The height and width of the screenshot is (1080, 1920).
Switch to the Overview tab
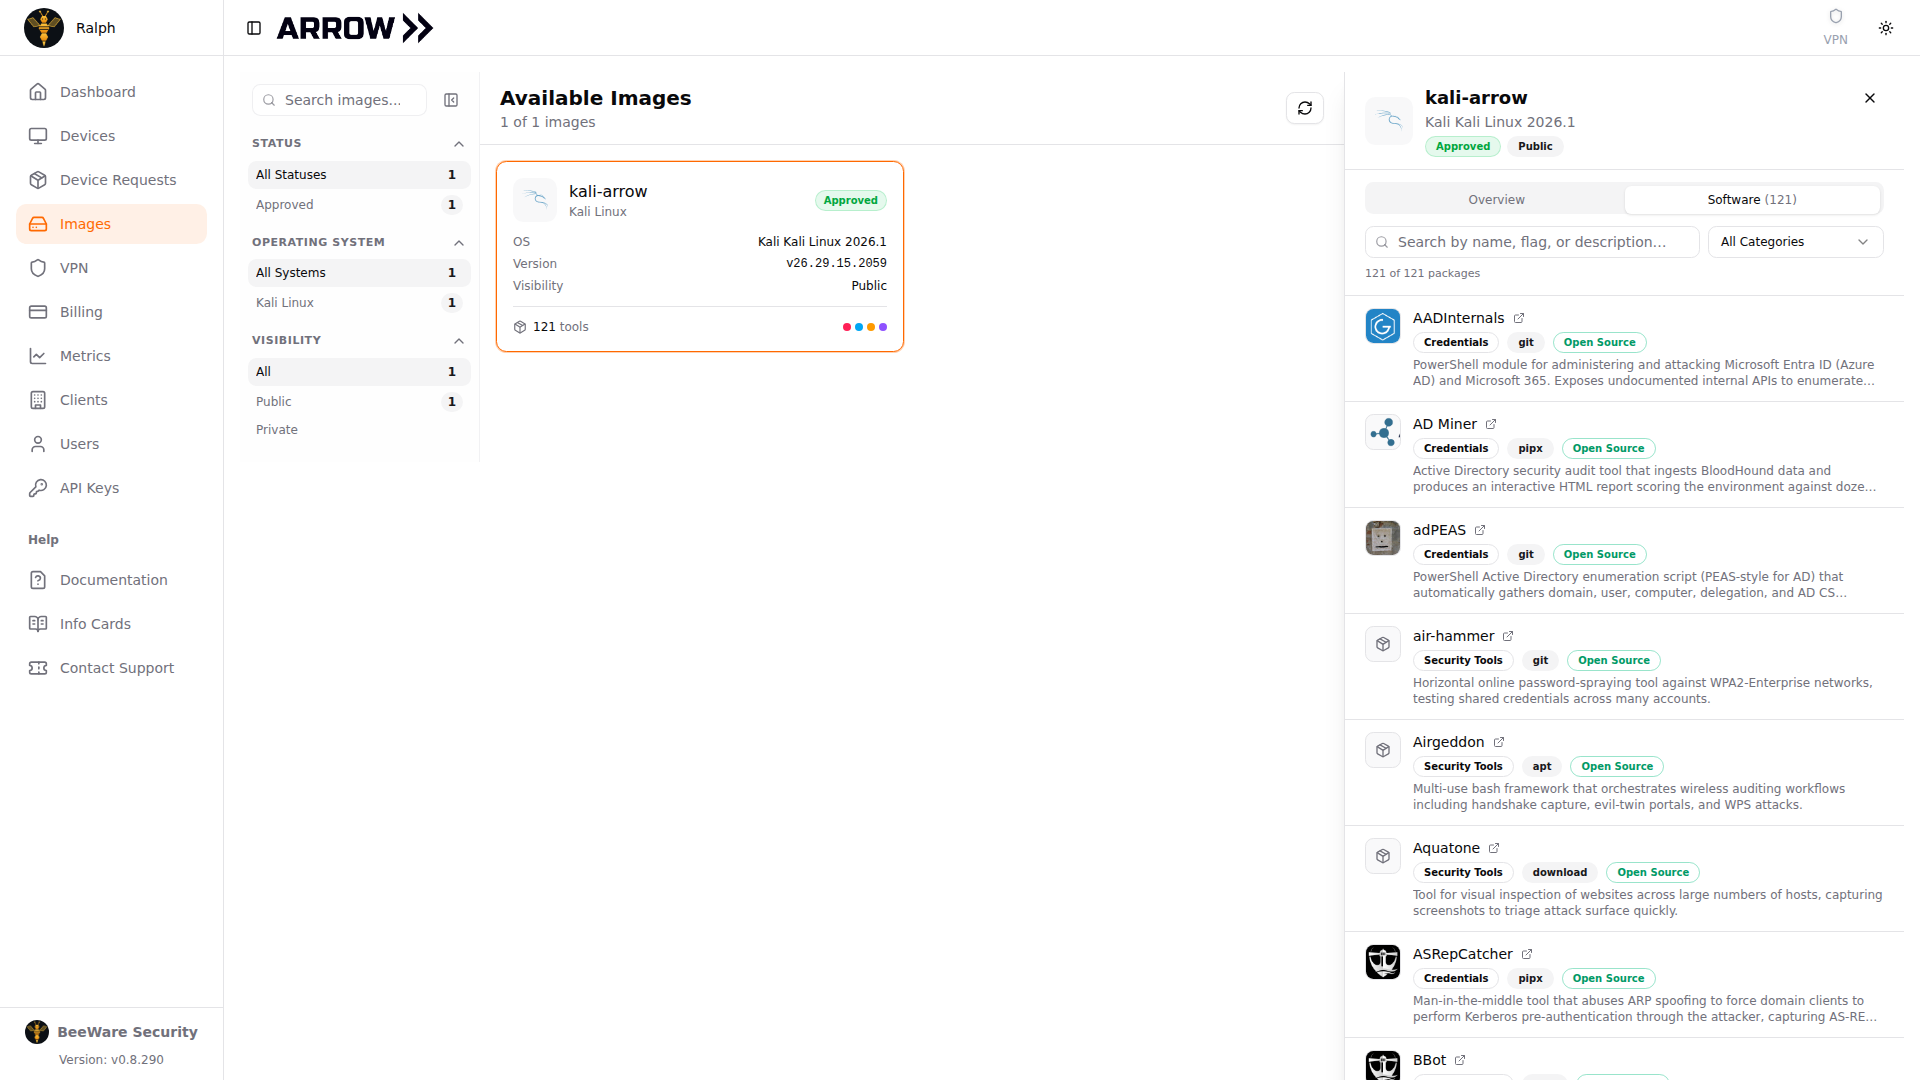(1496, 200)
